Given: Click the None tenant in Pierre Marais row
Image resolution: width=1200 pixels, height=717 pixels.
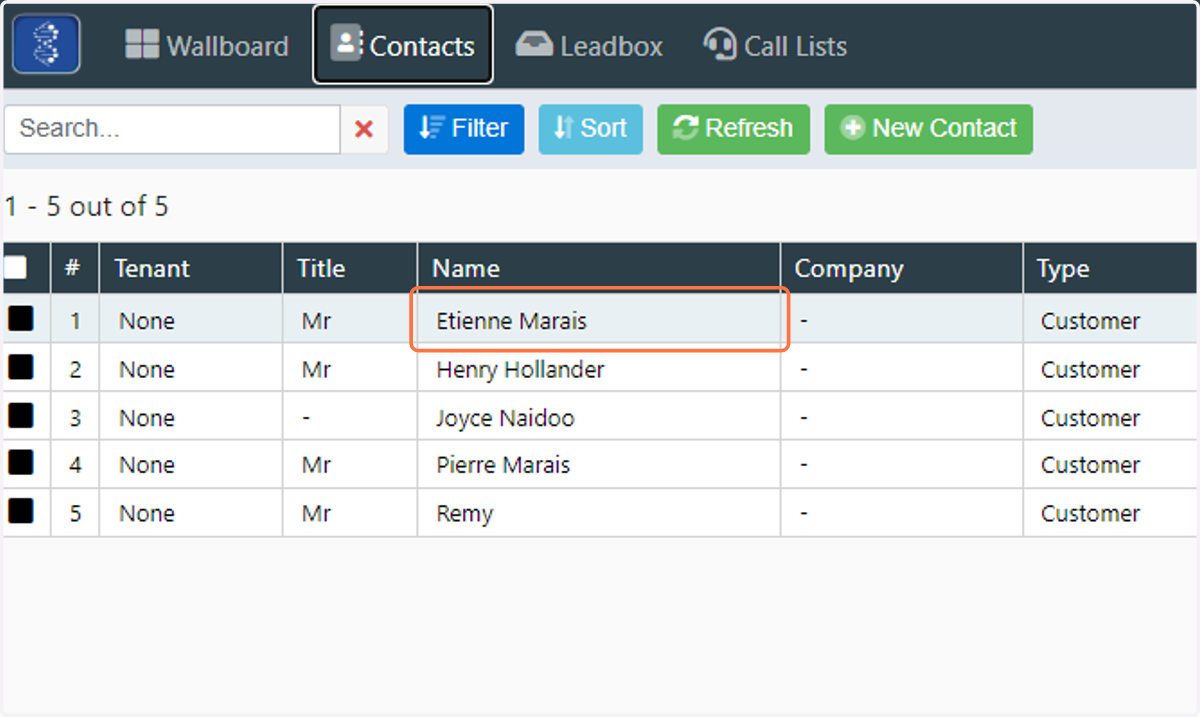Looking at the screenshot, I should (x=146, y=465).
